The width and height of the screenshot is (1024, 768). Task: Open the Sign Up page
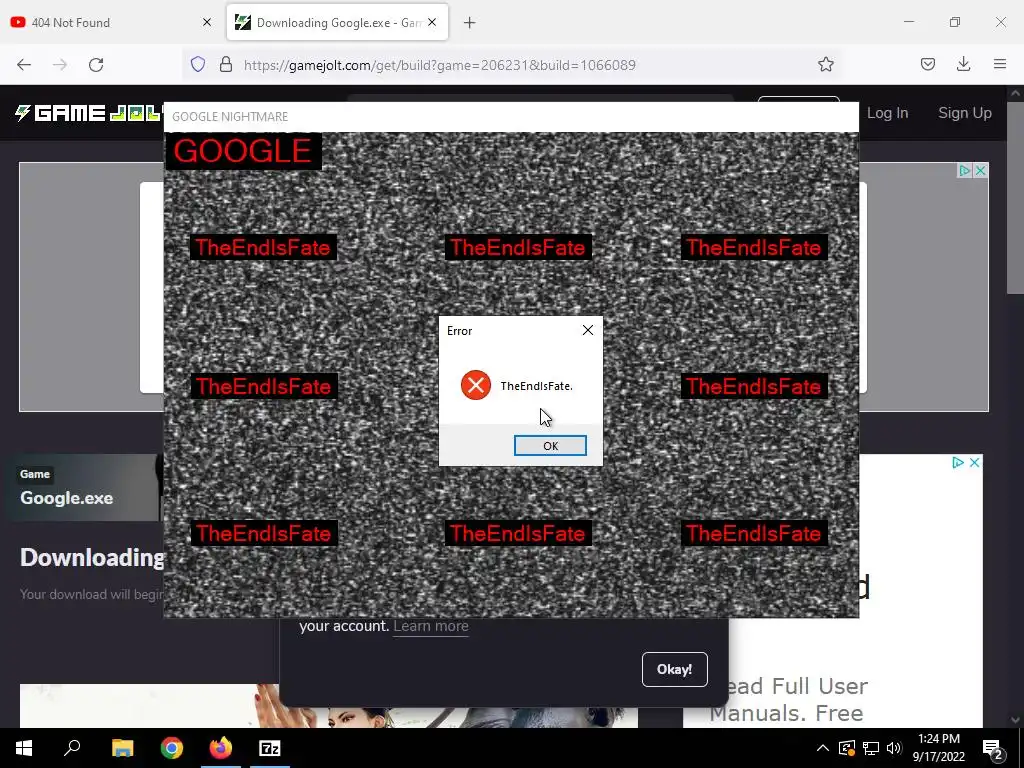pos(965,113)
